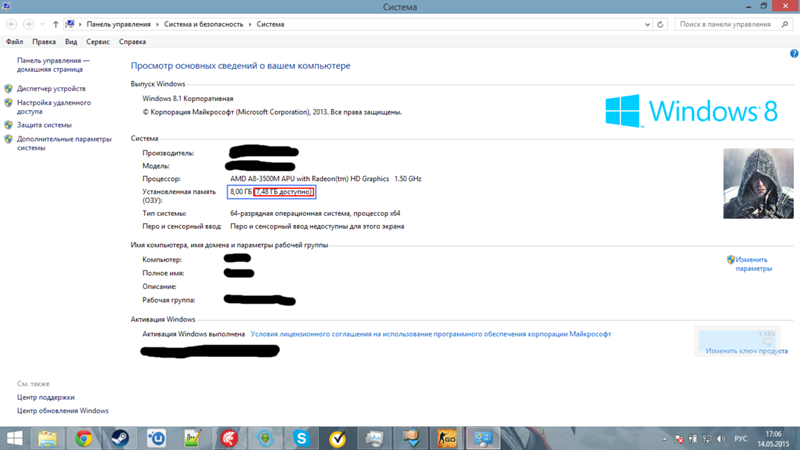Open Steam from the taskbar
The height and width of the screenshot is (450, 800).
point(120,438)
